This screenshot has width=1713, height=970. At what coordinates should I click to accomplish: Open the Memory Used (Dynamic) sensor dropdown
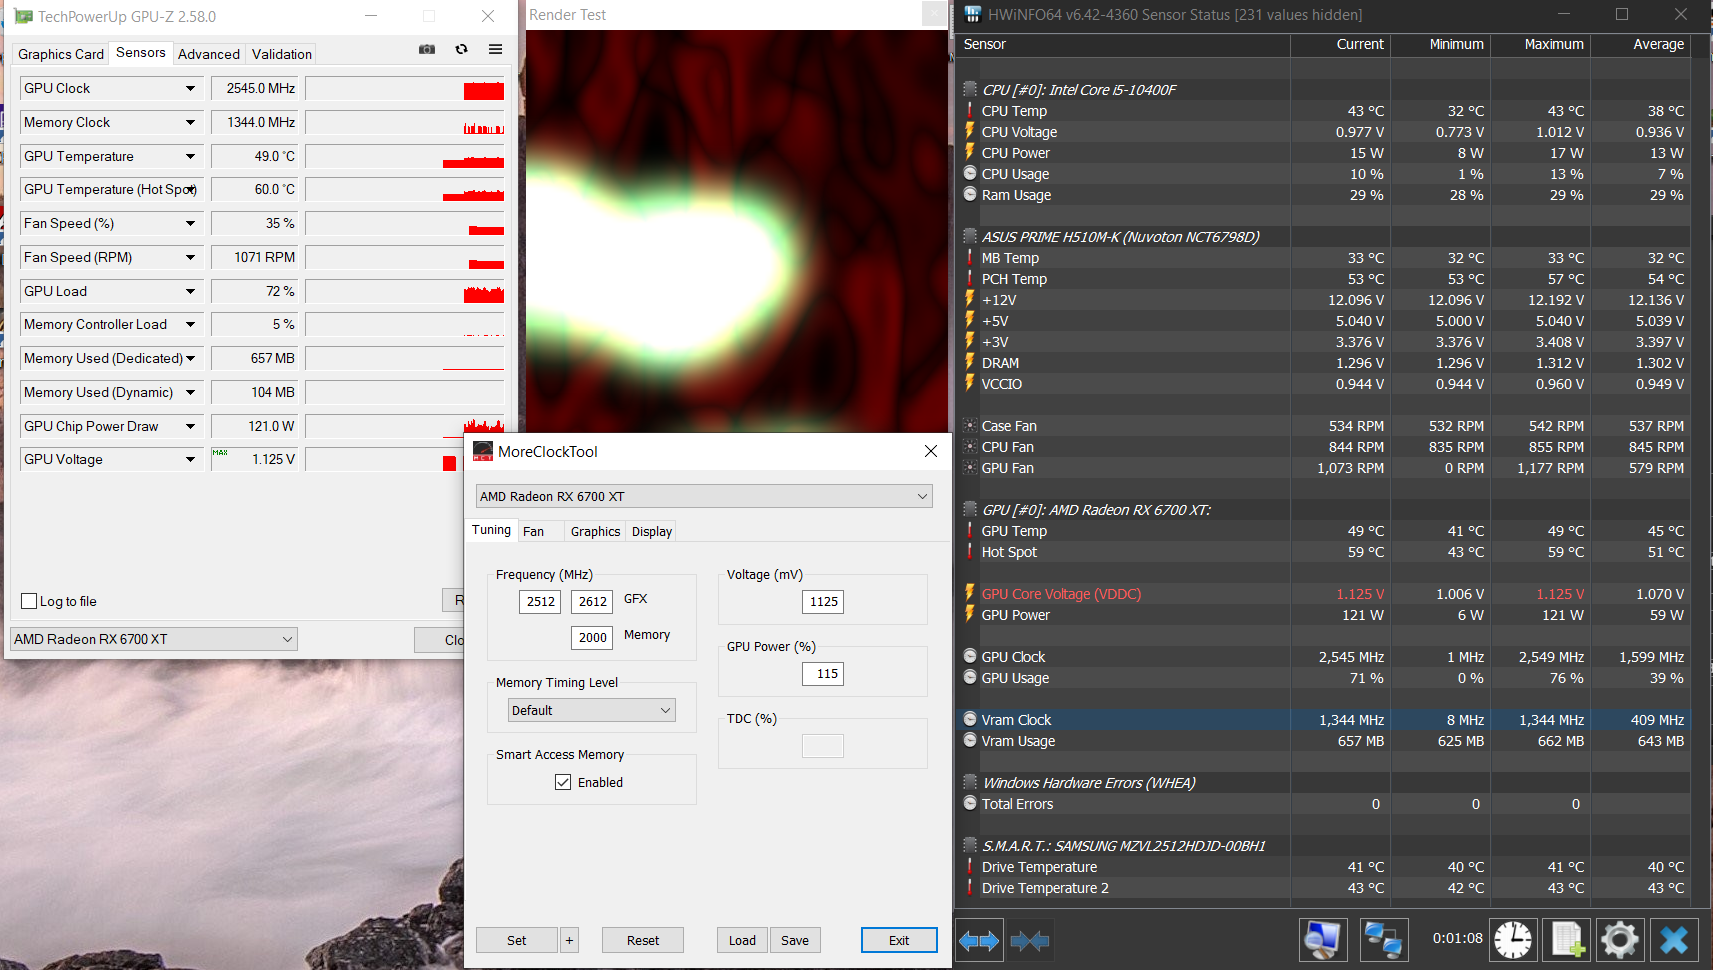pyautogui.click(x=190, y=392)
